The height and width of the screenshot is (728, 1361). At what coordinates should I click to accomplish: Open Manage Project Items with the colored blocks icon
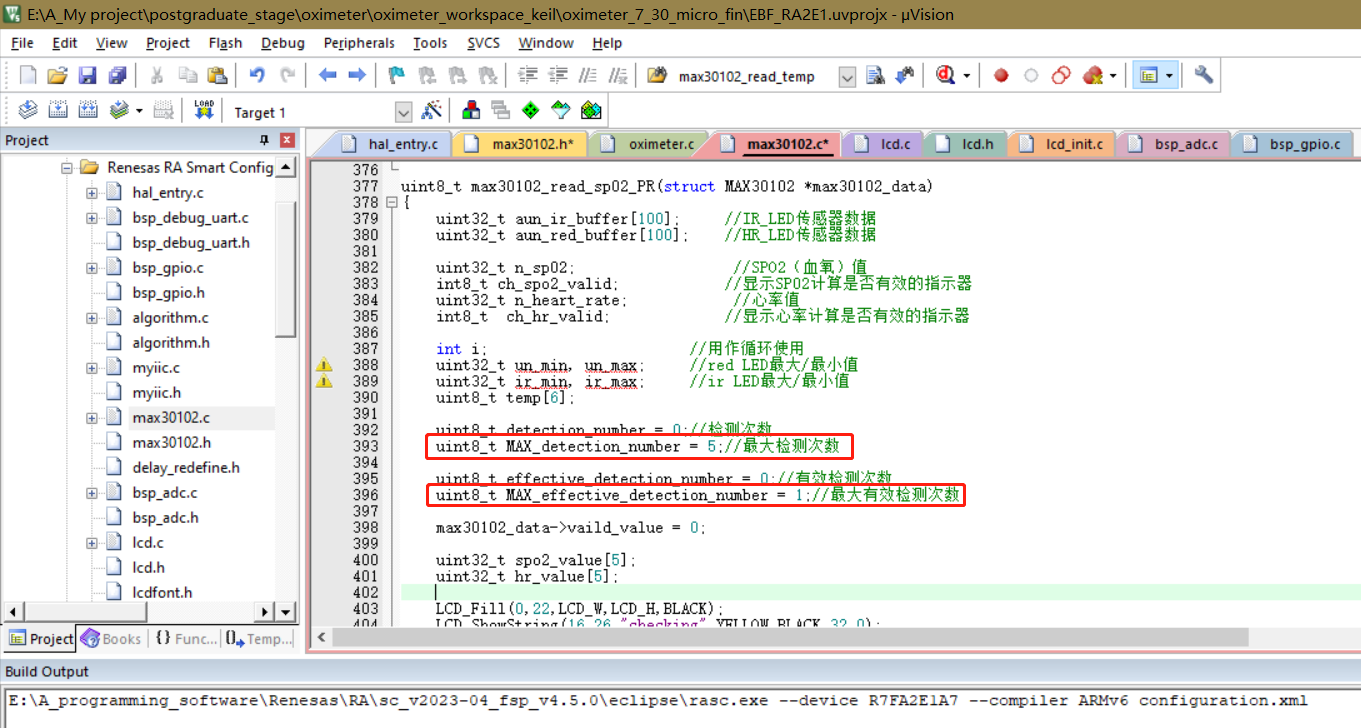[471, 111]
